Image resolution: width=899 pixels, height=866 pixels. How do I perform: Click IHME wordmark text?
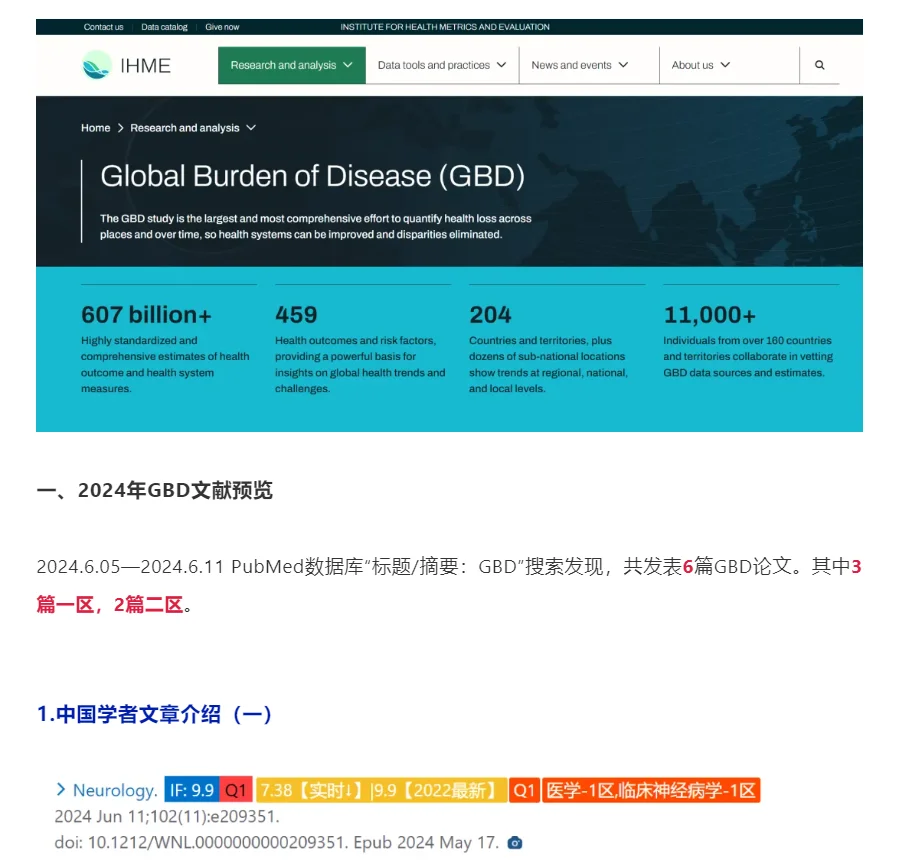146,66
